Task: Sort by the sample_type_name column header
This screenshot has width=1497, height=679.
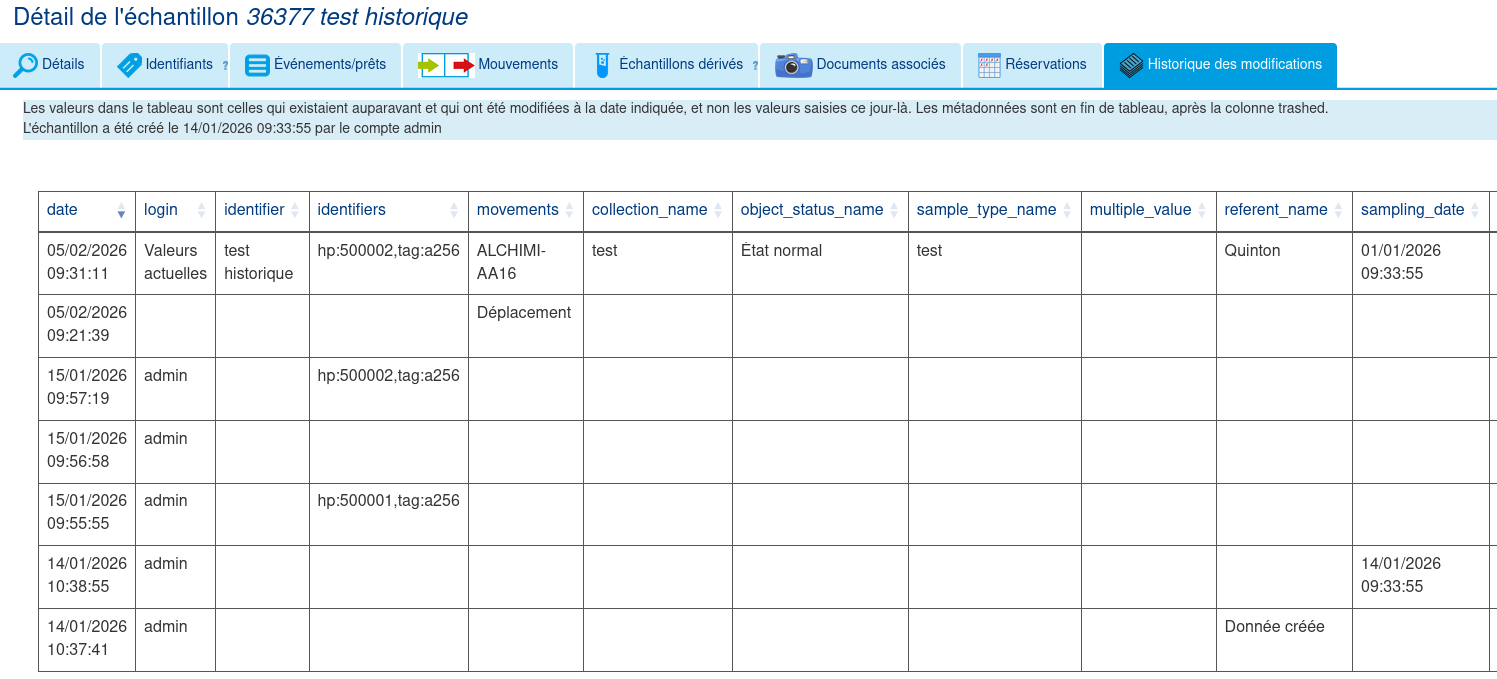Action: pos(994,210)
